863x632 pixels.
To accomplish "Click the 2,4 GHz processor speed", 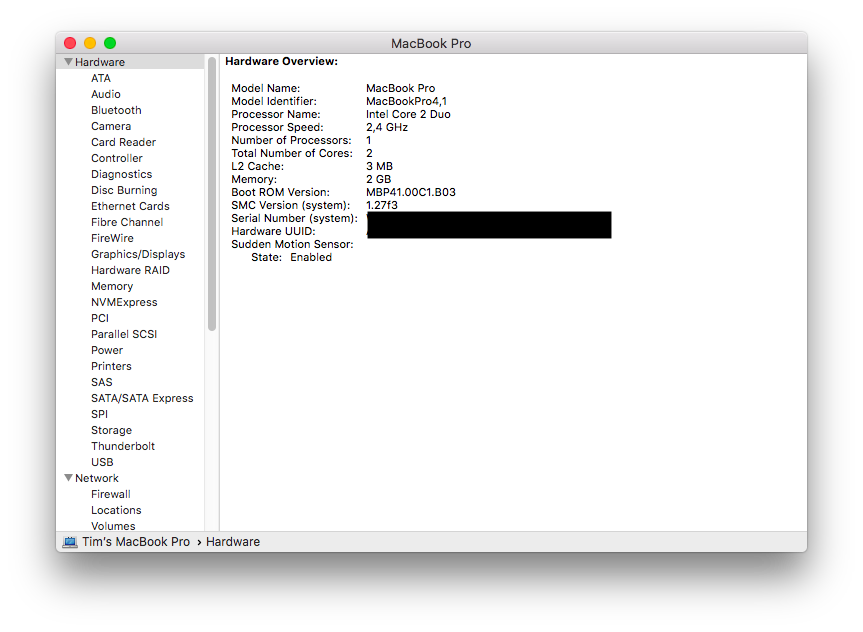I will point(387,127).
